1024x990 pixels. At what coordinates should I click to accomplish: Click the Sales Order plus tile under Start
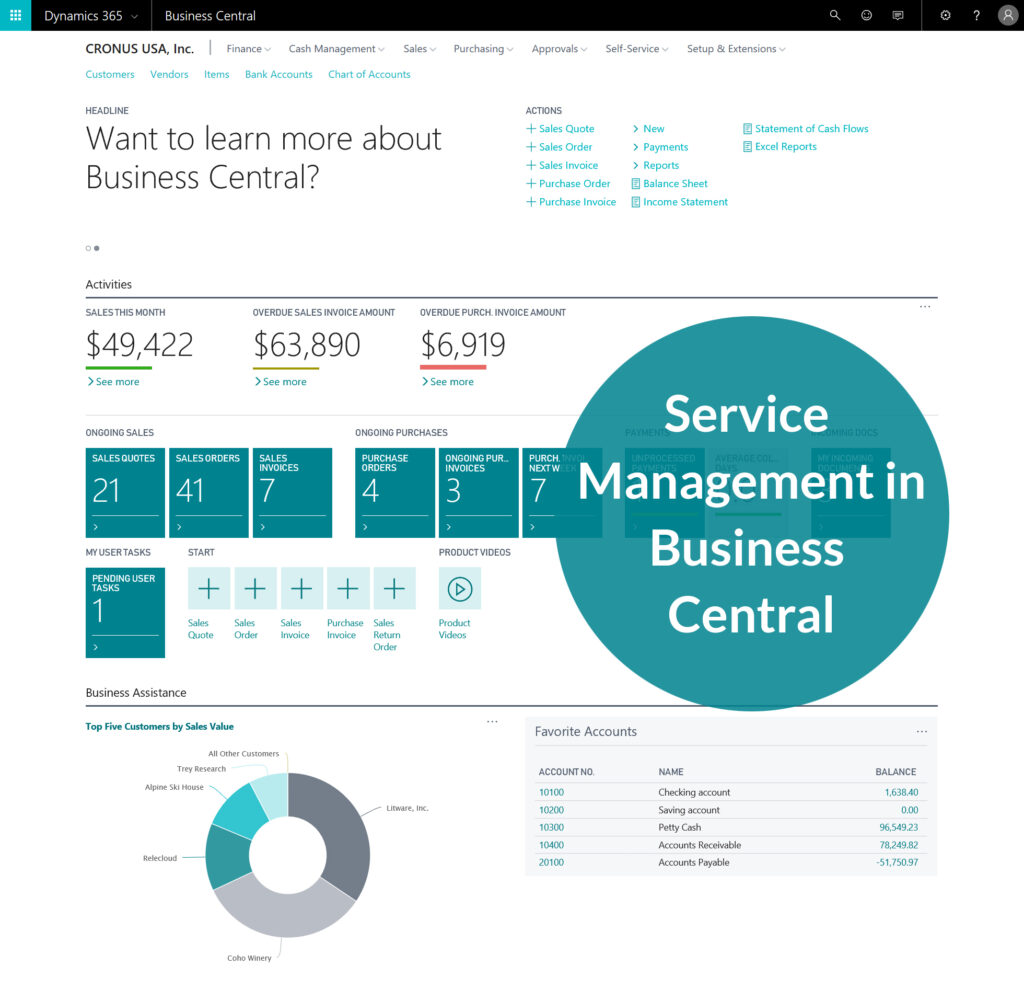click(255, 589)
